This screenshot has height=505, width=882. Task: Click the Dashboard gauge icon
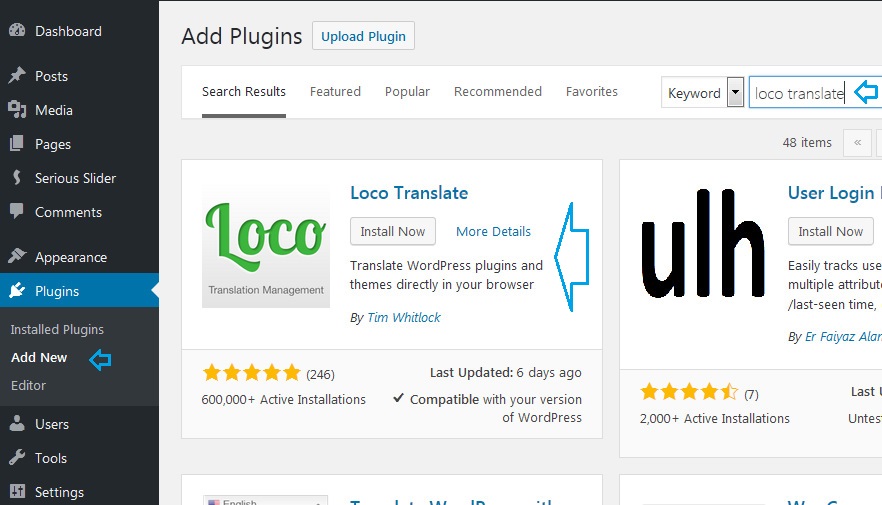[17, 30]
